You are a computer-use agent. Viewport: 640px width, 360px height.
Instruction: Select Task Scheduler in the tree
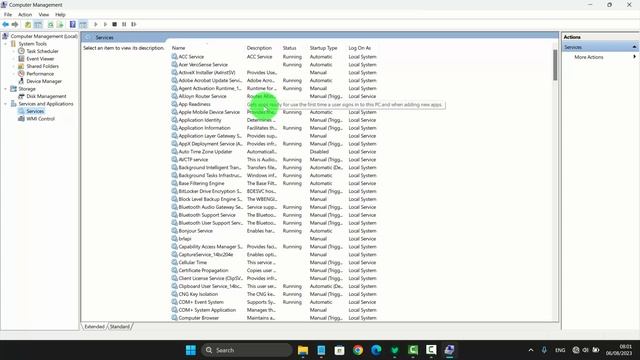(42, 51)
